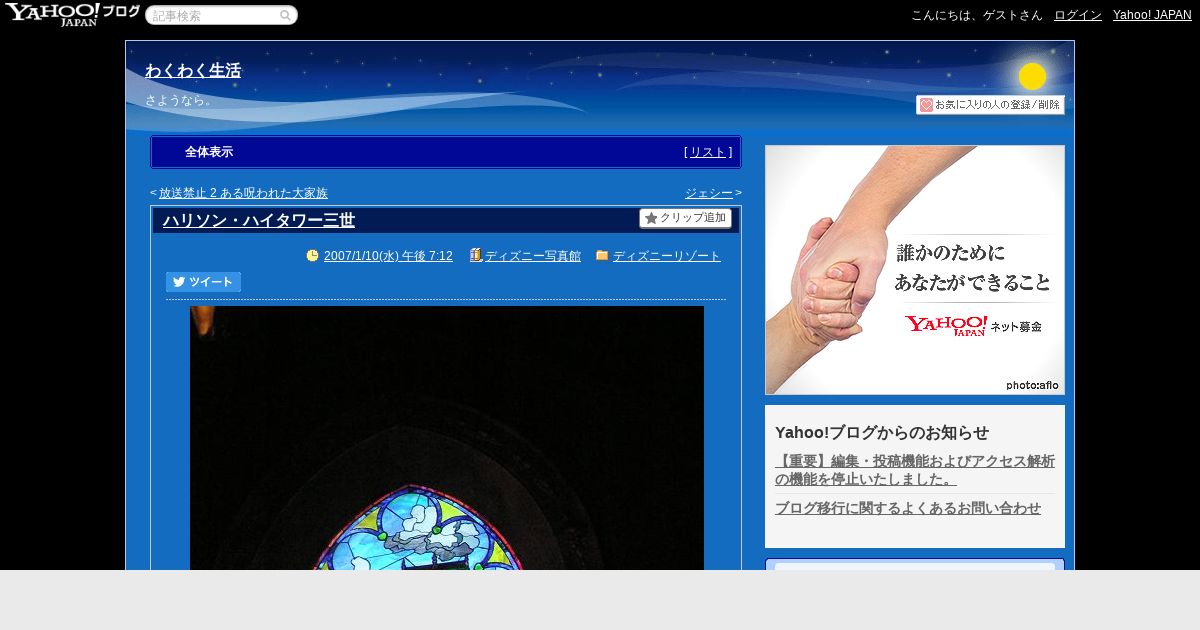Click the folder icon beside ディズニーリゾート
Screen dimensions: 1200x630
point(602,255)
